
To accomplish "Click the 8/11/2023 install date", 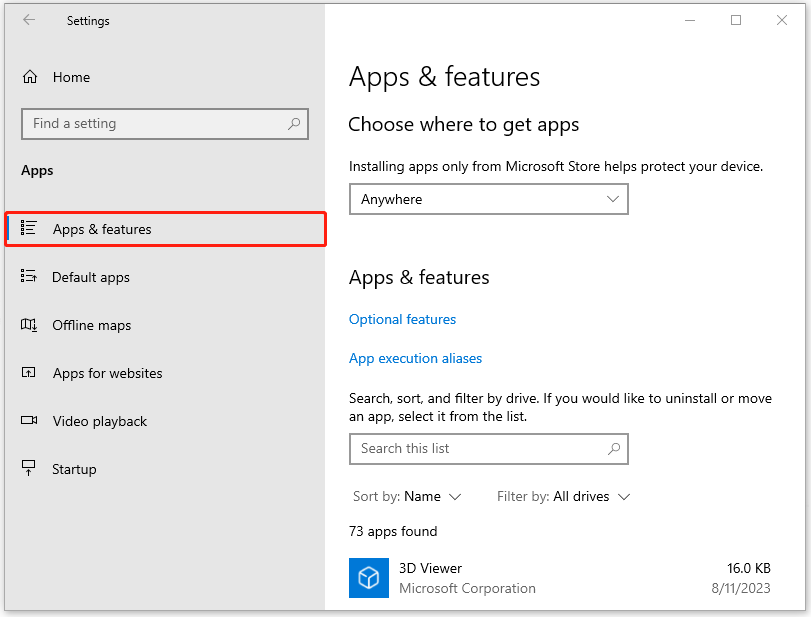I will pos(741,588).
